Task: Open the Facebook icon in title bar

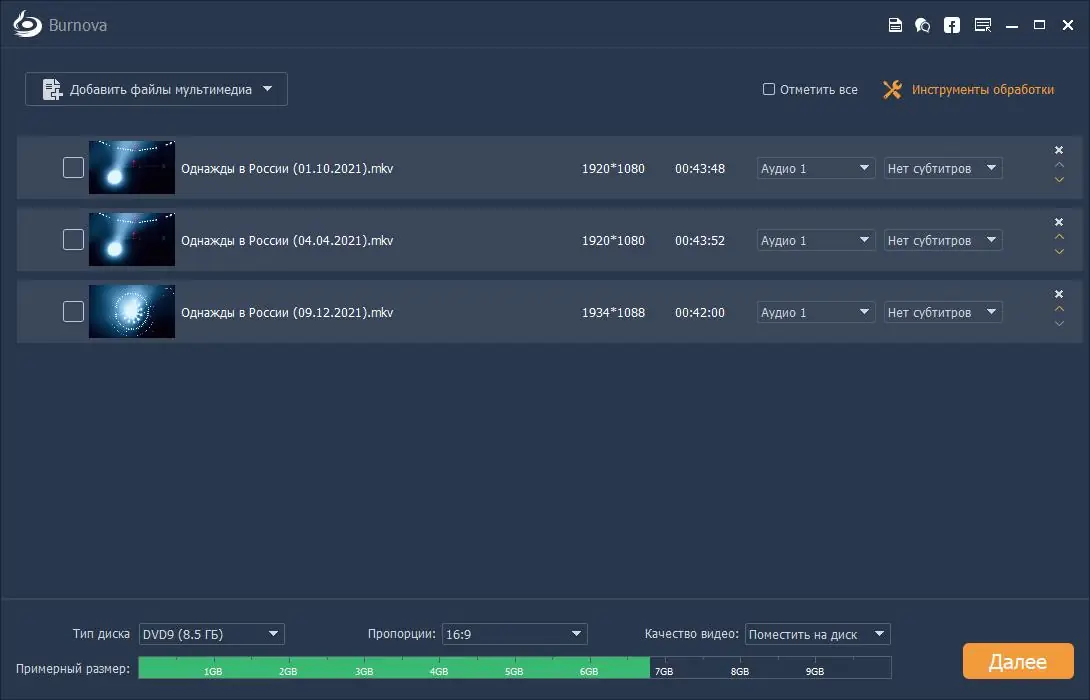Action: tap(952, 25)
